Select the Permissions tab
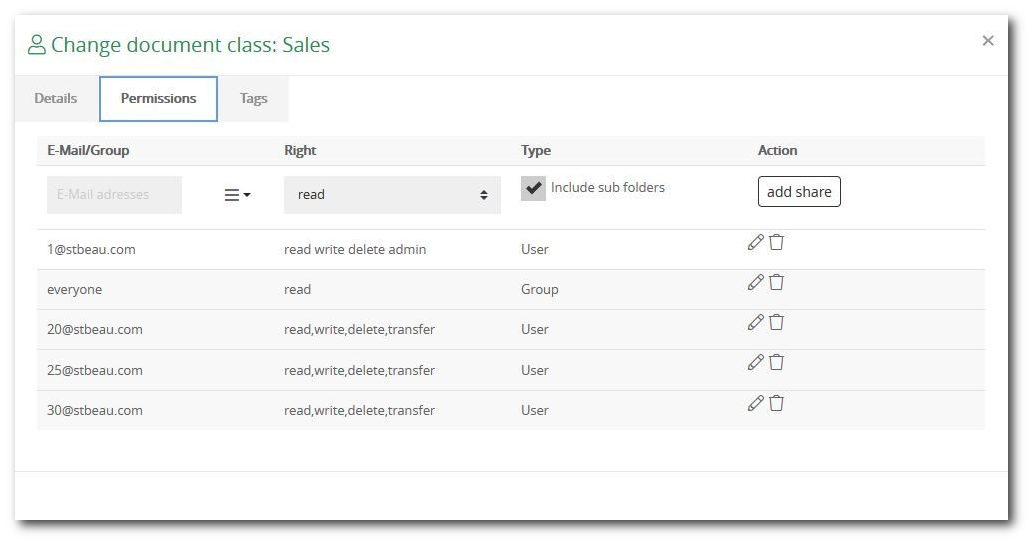This screenshot has height=545, width=1033. tap(158, 98)
